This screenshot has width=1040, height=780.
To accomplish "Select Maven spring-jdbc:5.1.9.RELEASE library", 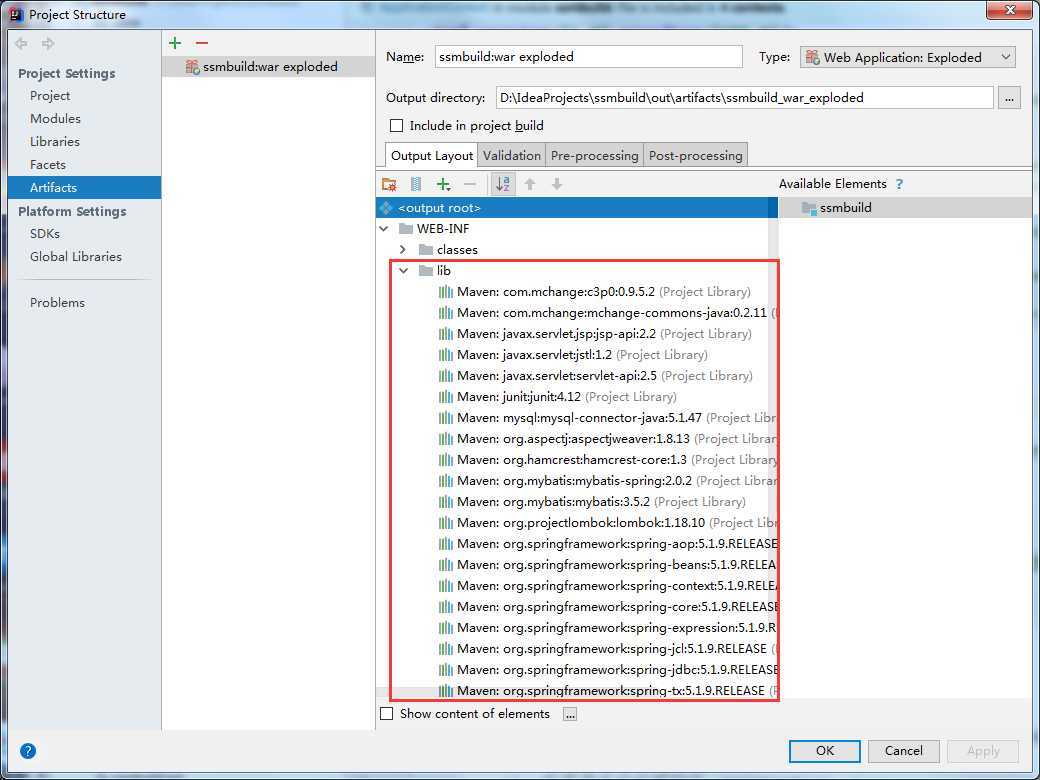I will click(x=608, y=670).
